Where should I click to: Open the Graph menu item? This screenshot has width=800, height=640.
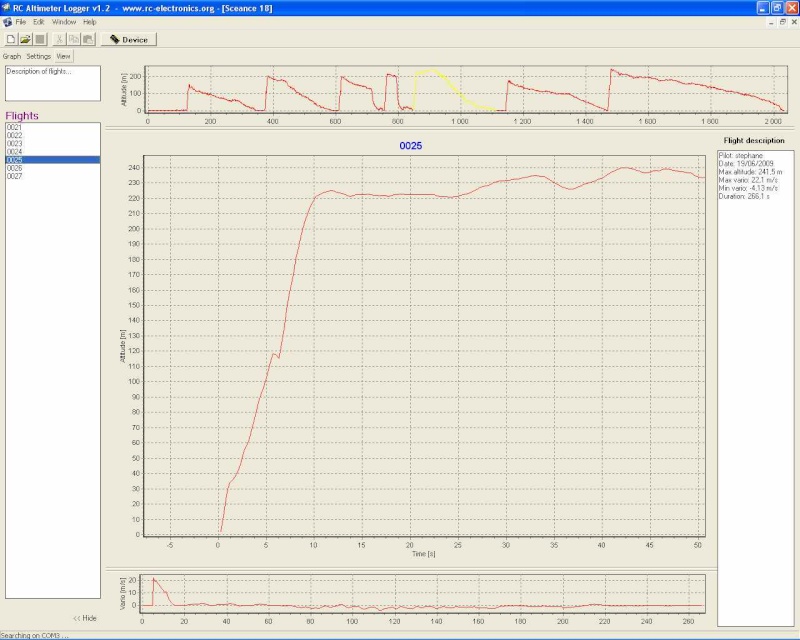pos(12,56)
